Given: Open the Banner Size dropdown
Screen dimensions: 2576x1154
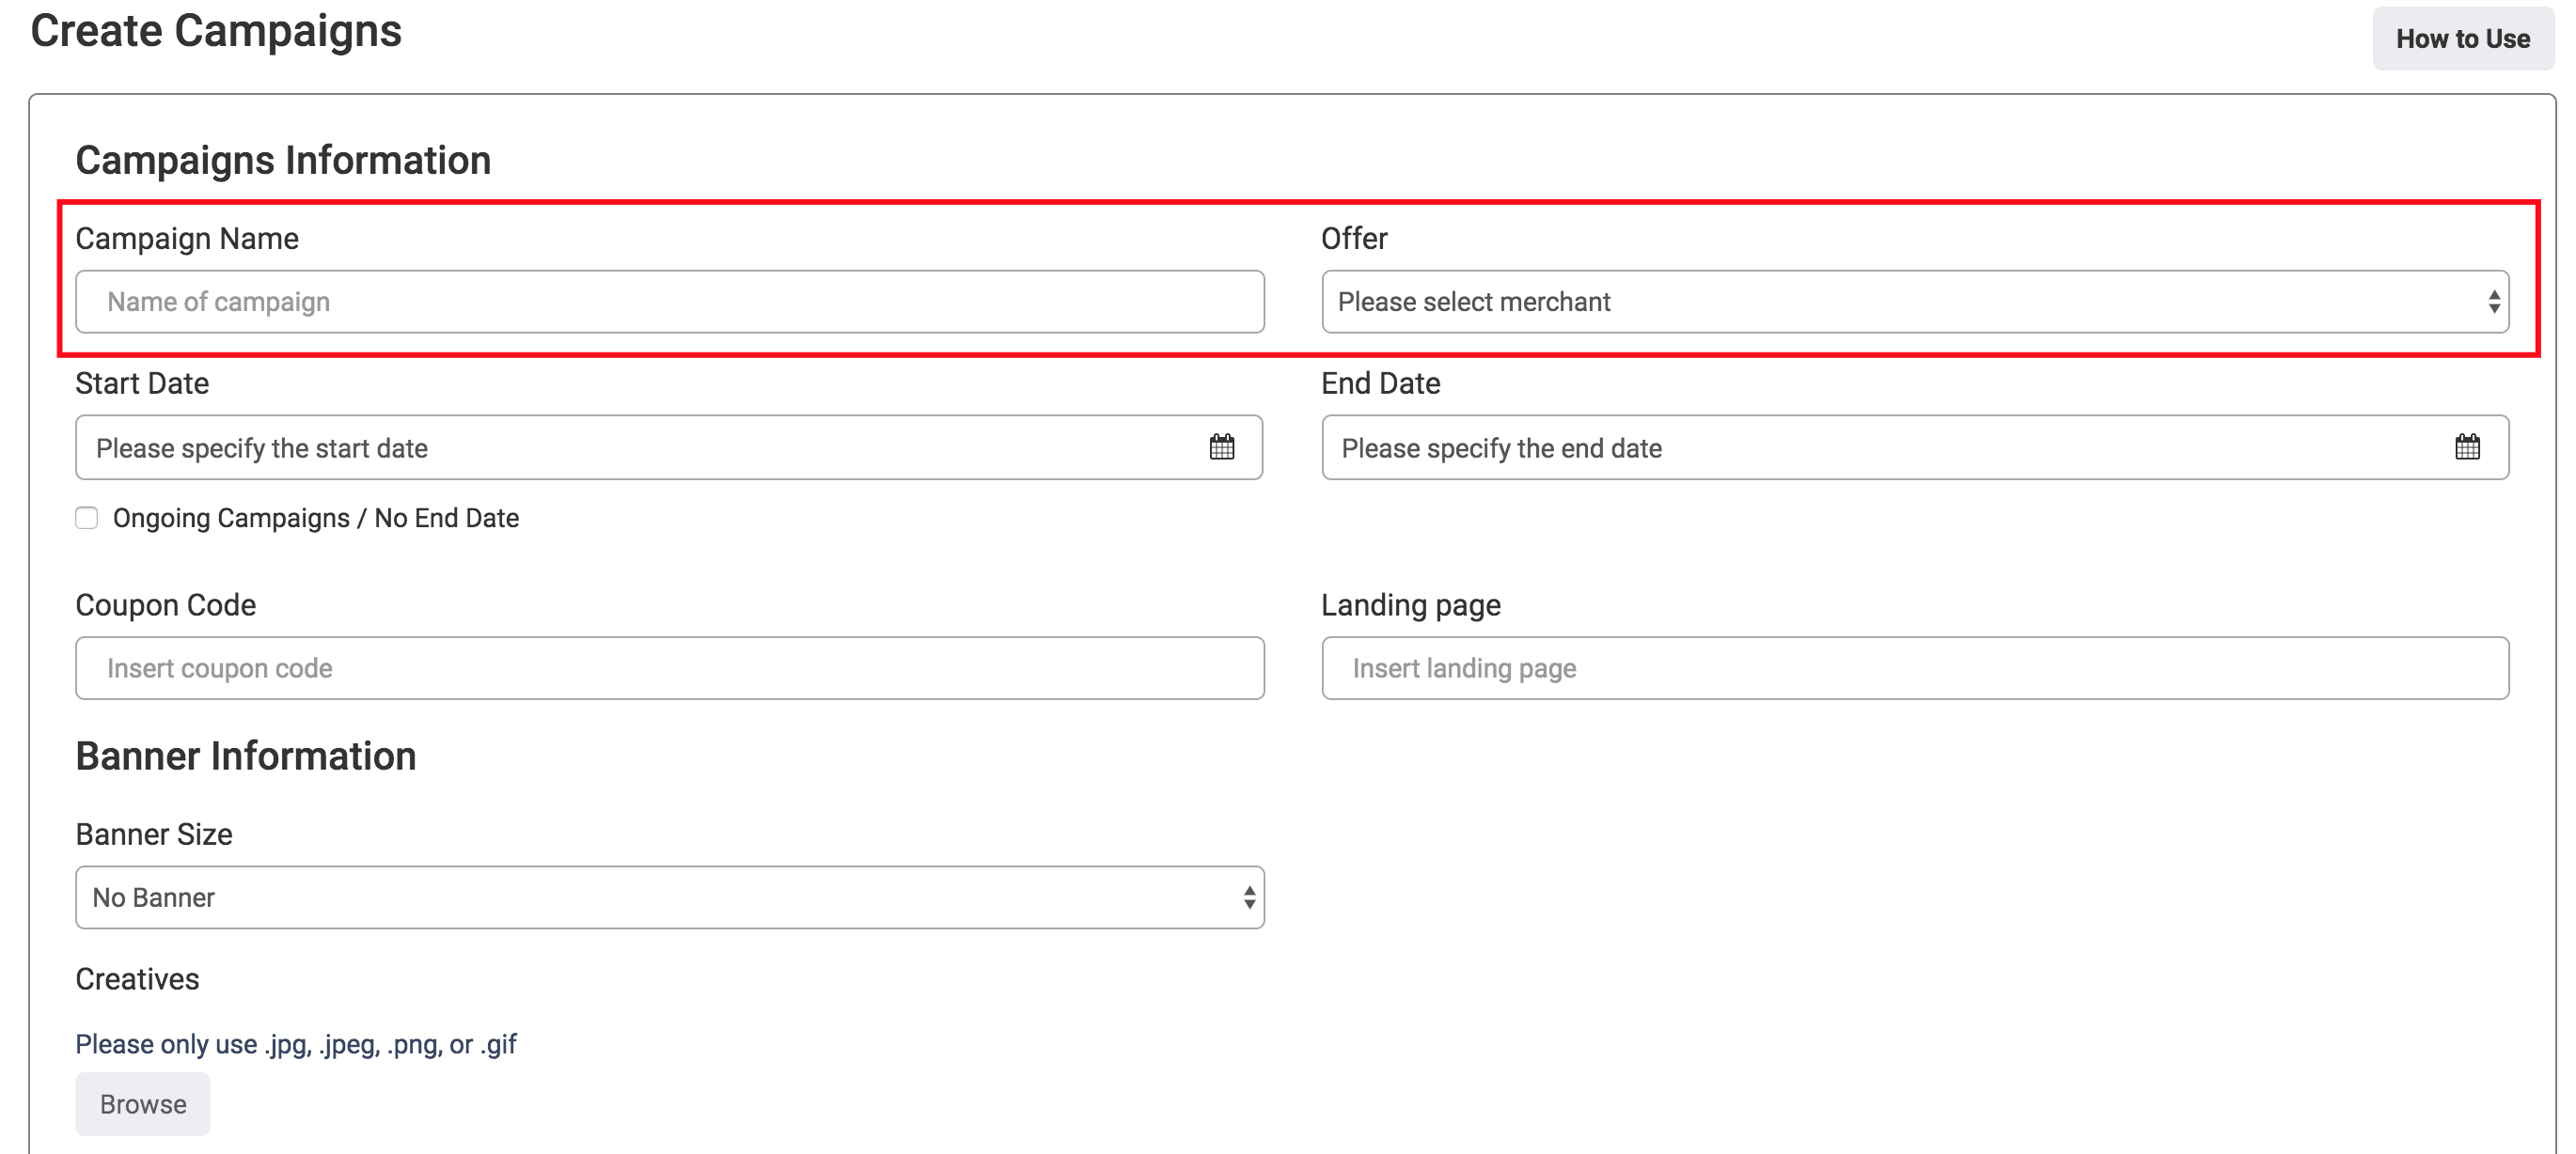Looking at the screenshot, I should click(x=670, y=898).
